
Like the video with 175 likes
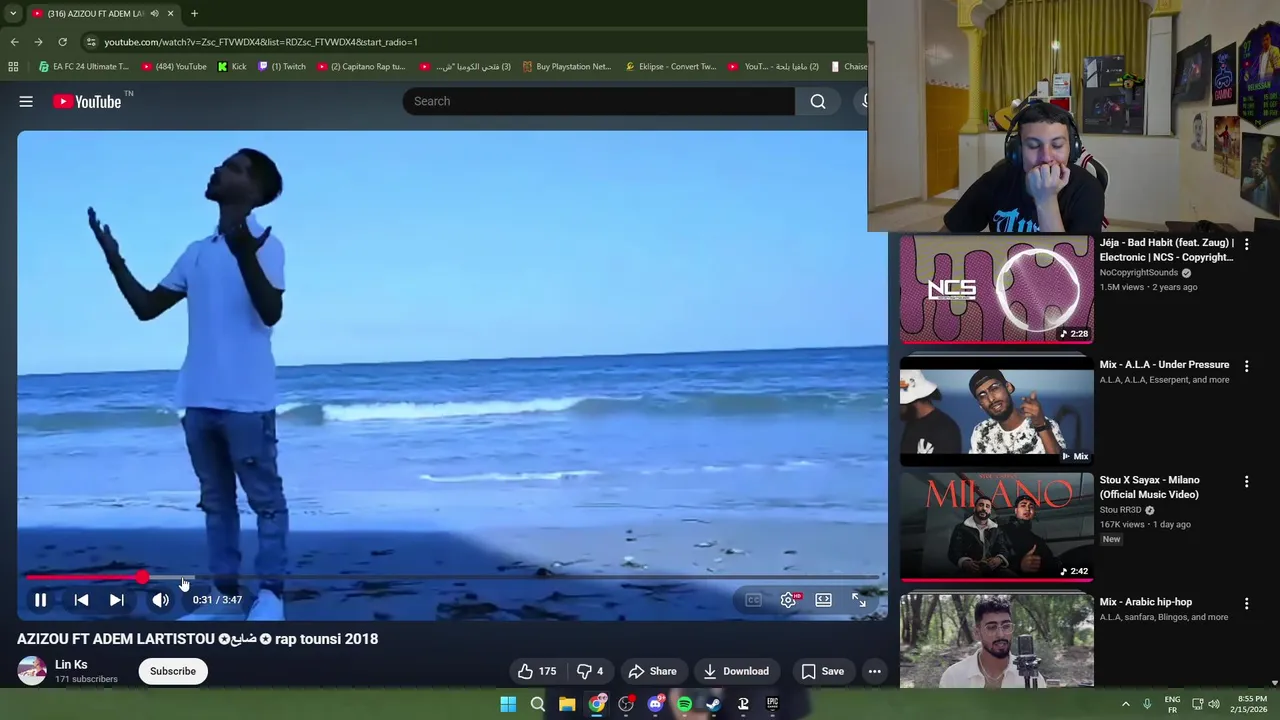(x=537, y=671)
